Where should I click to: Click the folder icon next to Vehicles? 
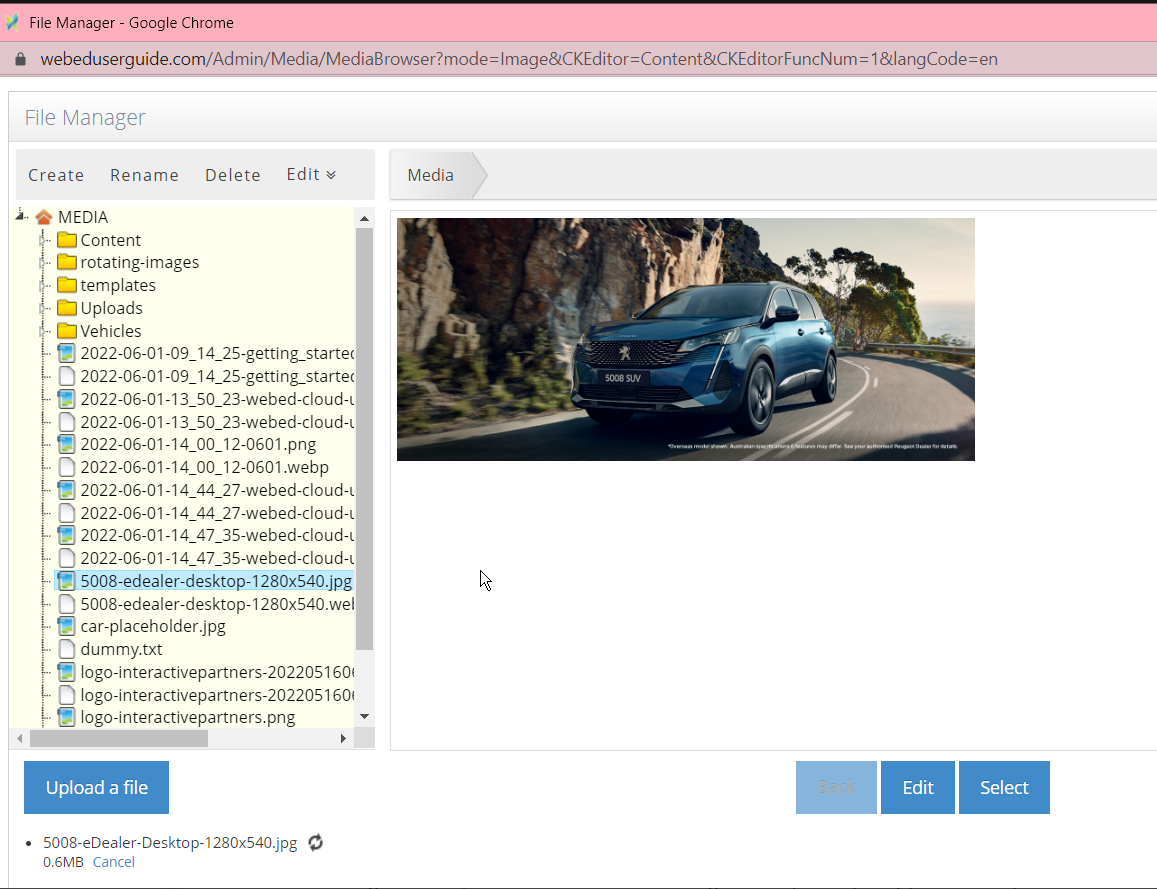[65, 331]
